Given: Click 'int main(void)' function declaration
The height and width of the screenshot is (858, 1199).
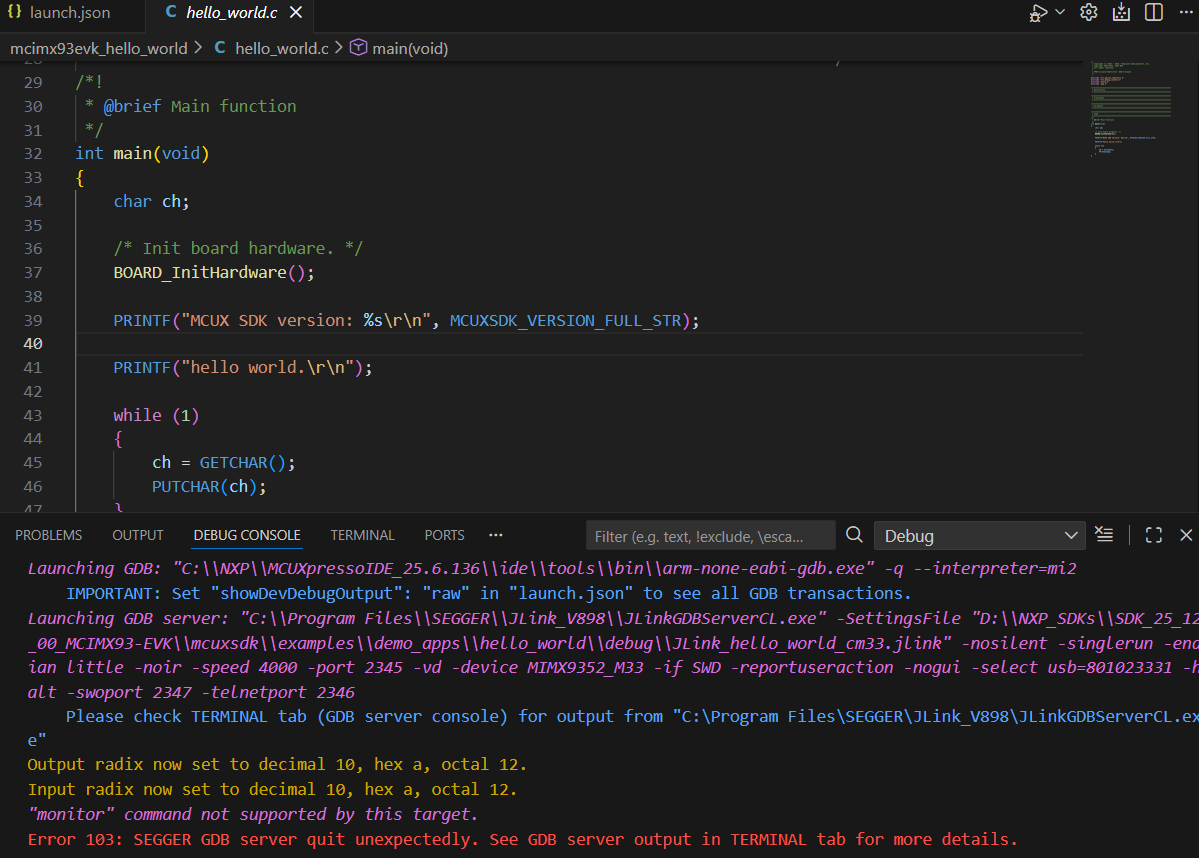Looking at the screenshot, I should tap(142, 154).
